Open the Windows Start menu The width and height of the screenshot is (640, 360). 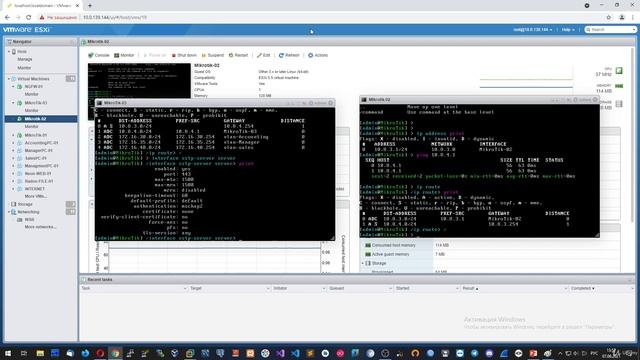pyautogui.click(x=8, y=353)
